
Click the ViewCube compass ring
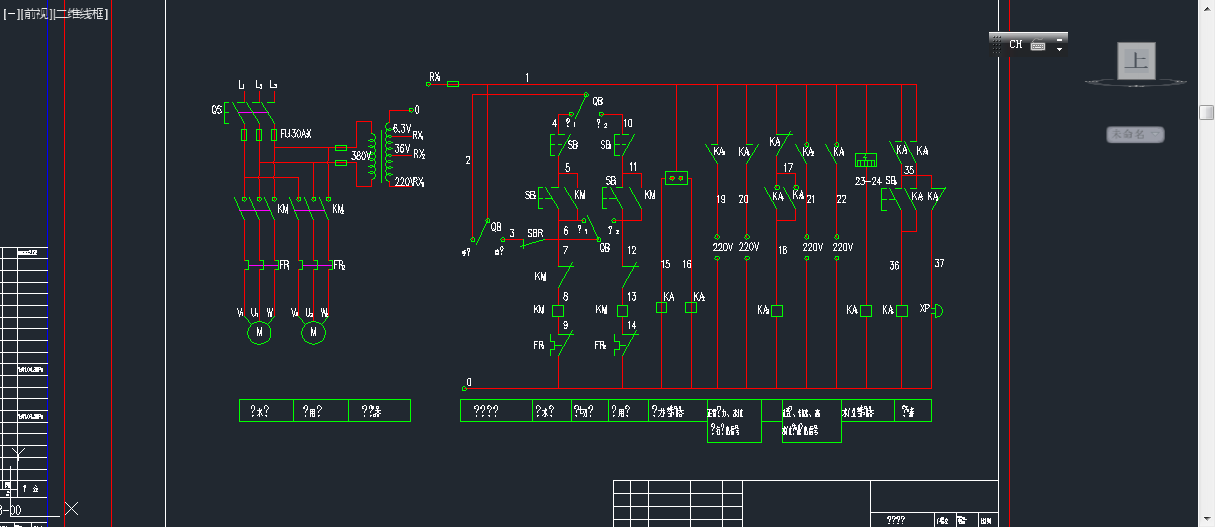click(1137, 84)
